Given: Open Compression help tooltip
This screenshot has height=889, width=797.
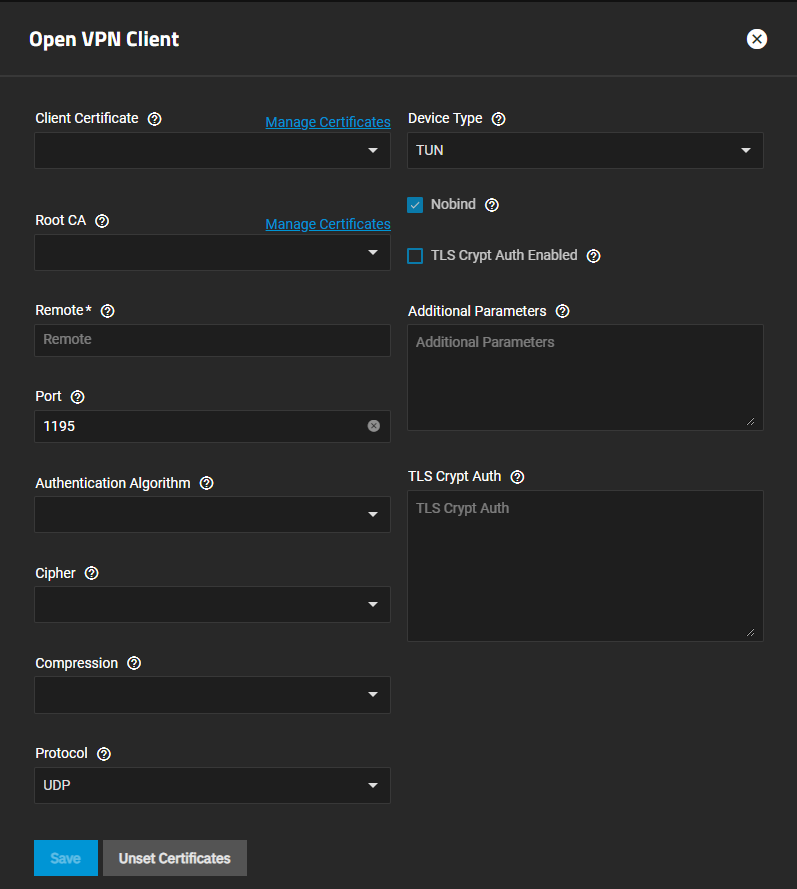Looking at the screenshot, I should (134, 663).
